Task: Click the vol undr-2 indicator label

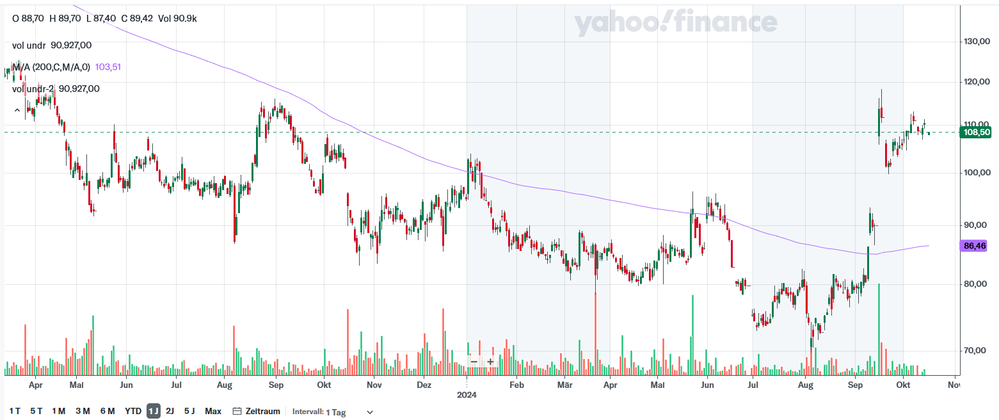Action: [33, 89]
